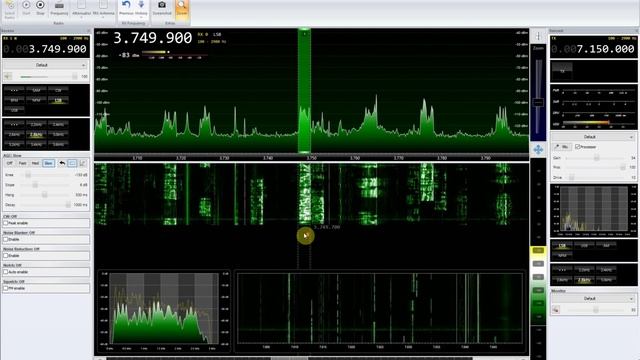The height and width of the screenshot is (360, 640).
Task: Click the TX transmit button
Action: pos(562,70)
